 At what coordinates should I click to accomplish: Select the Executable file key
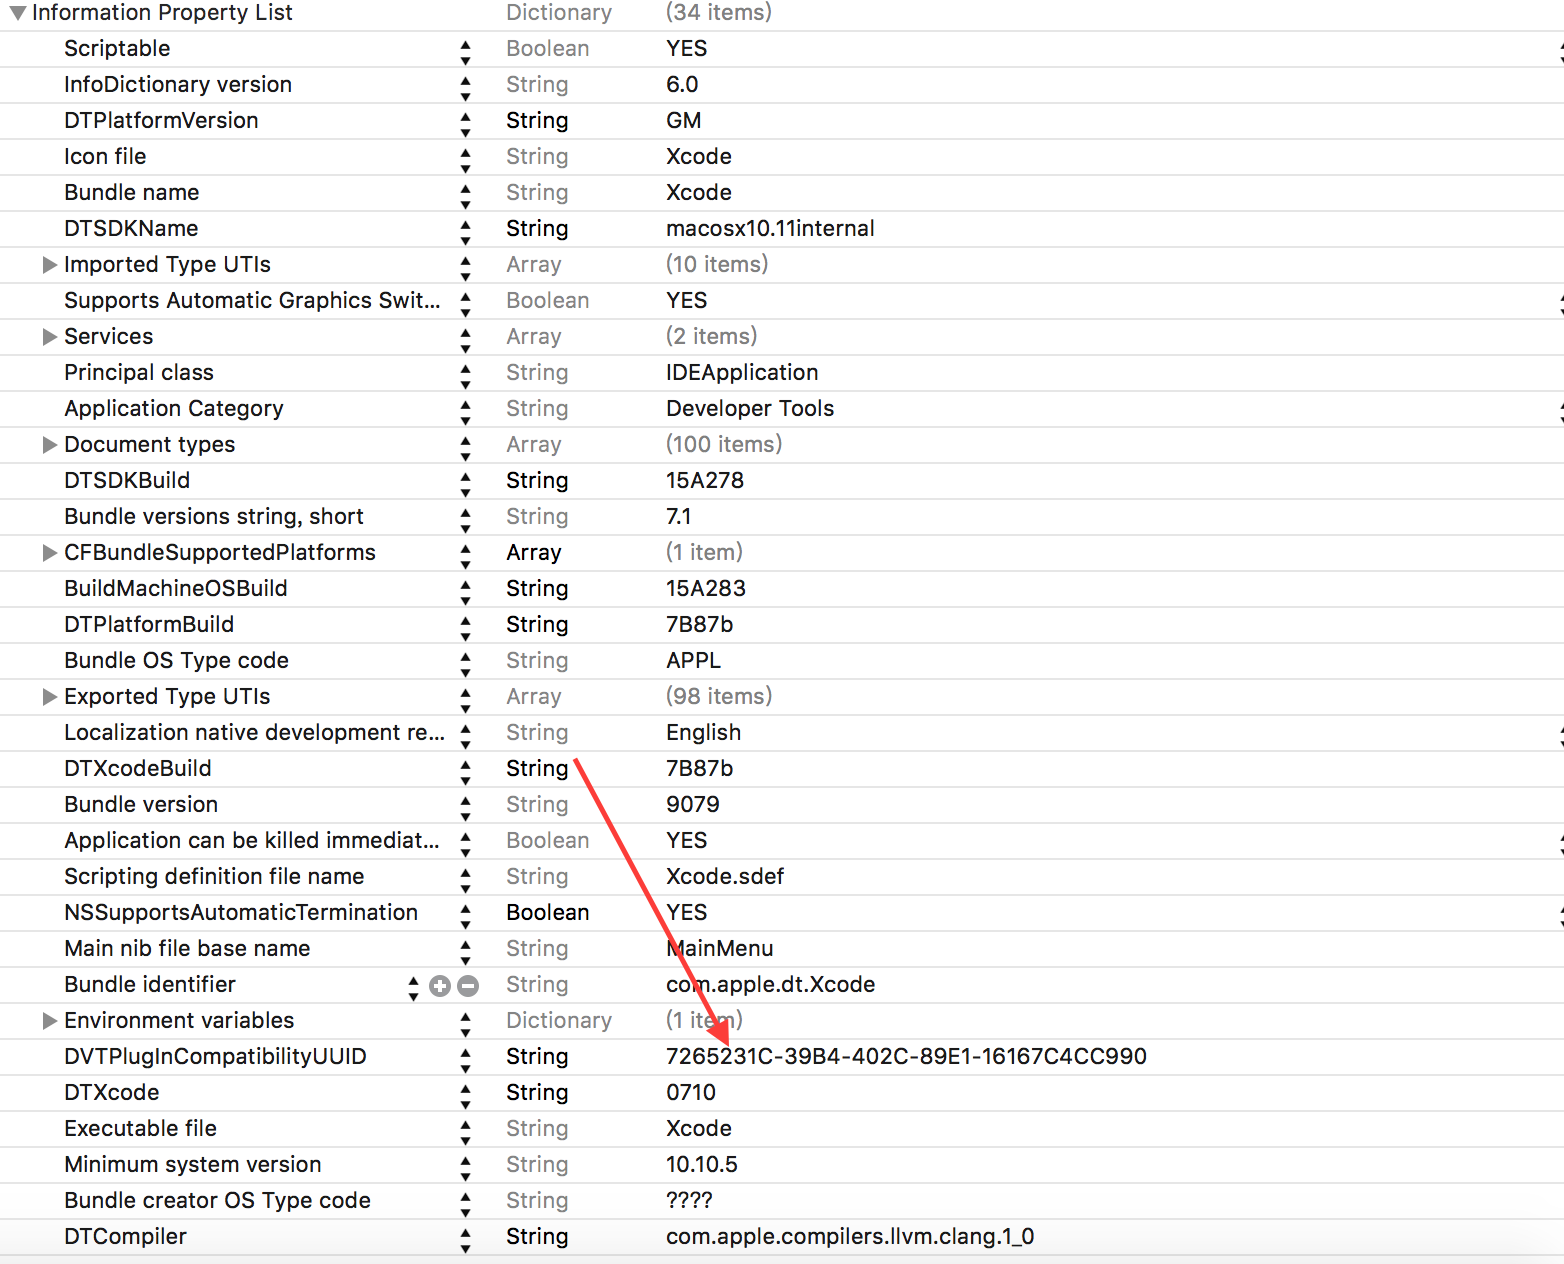tap(140, 1129)
